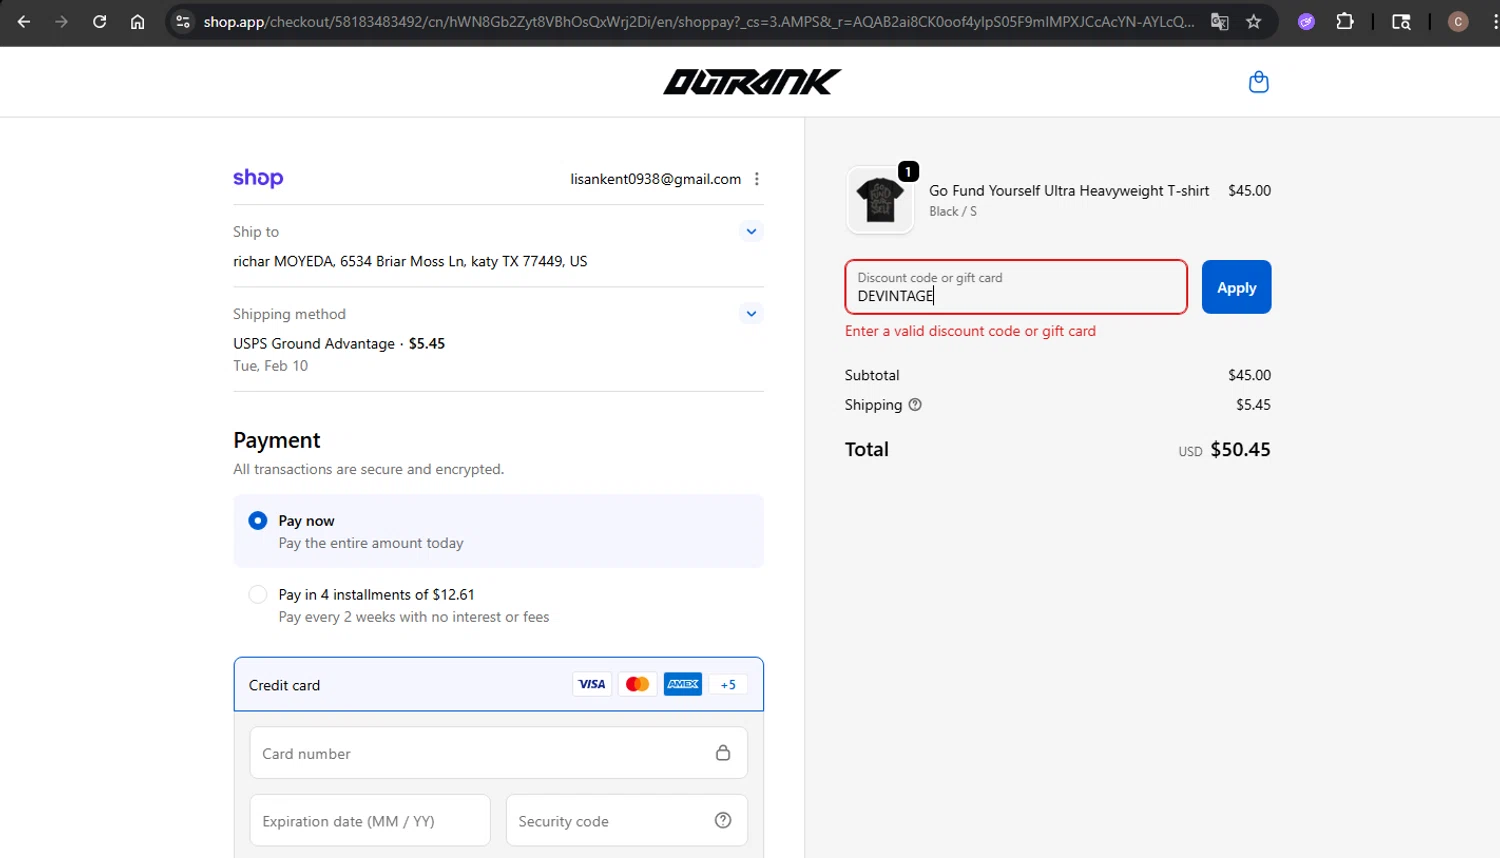Open account options three-dot menu

tap(757, 179)
